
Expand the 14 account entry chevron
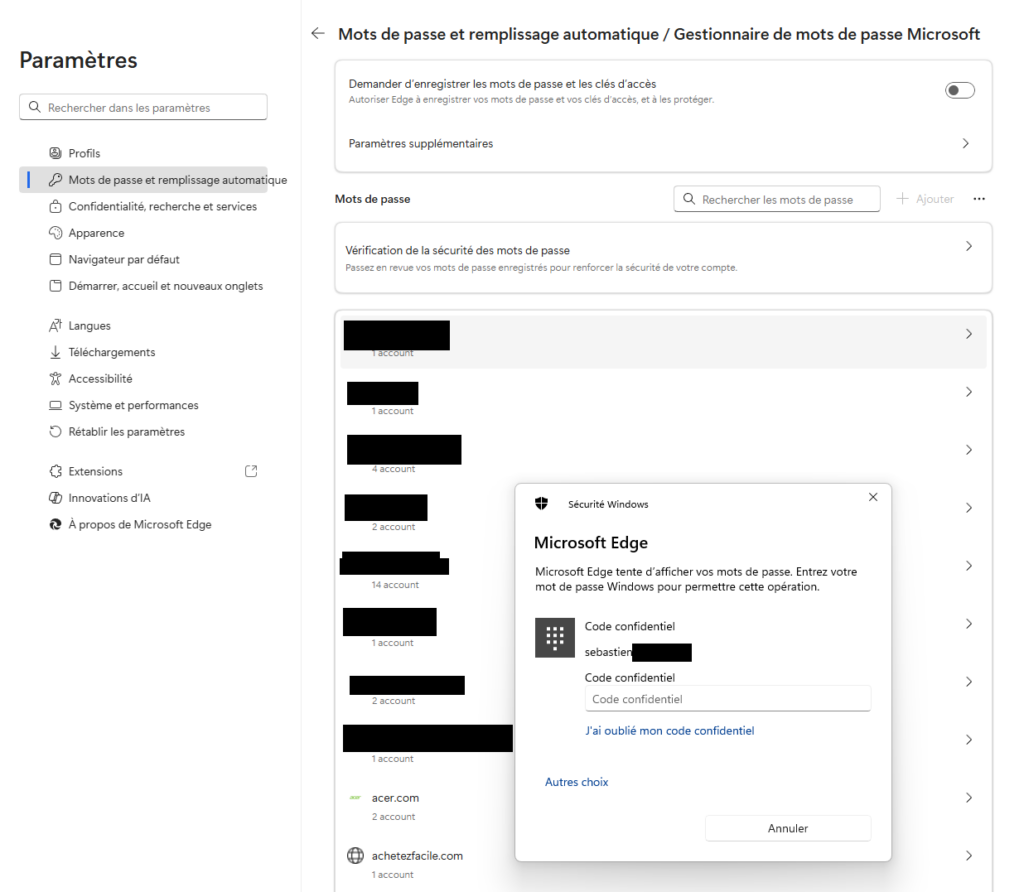point(968,566)
